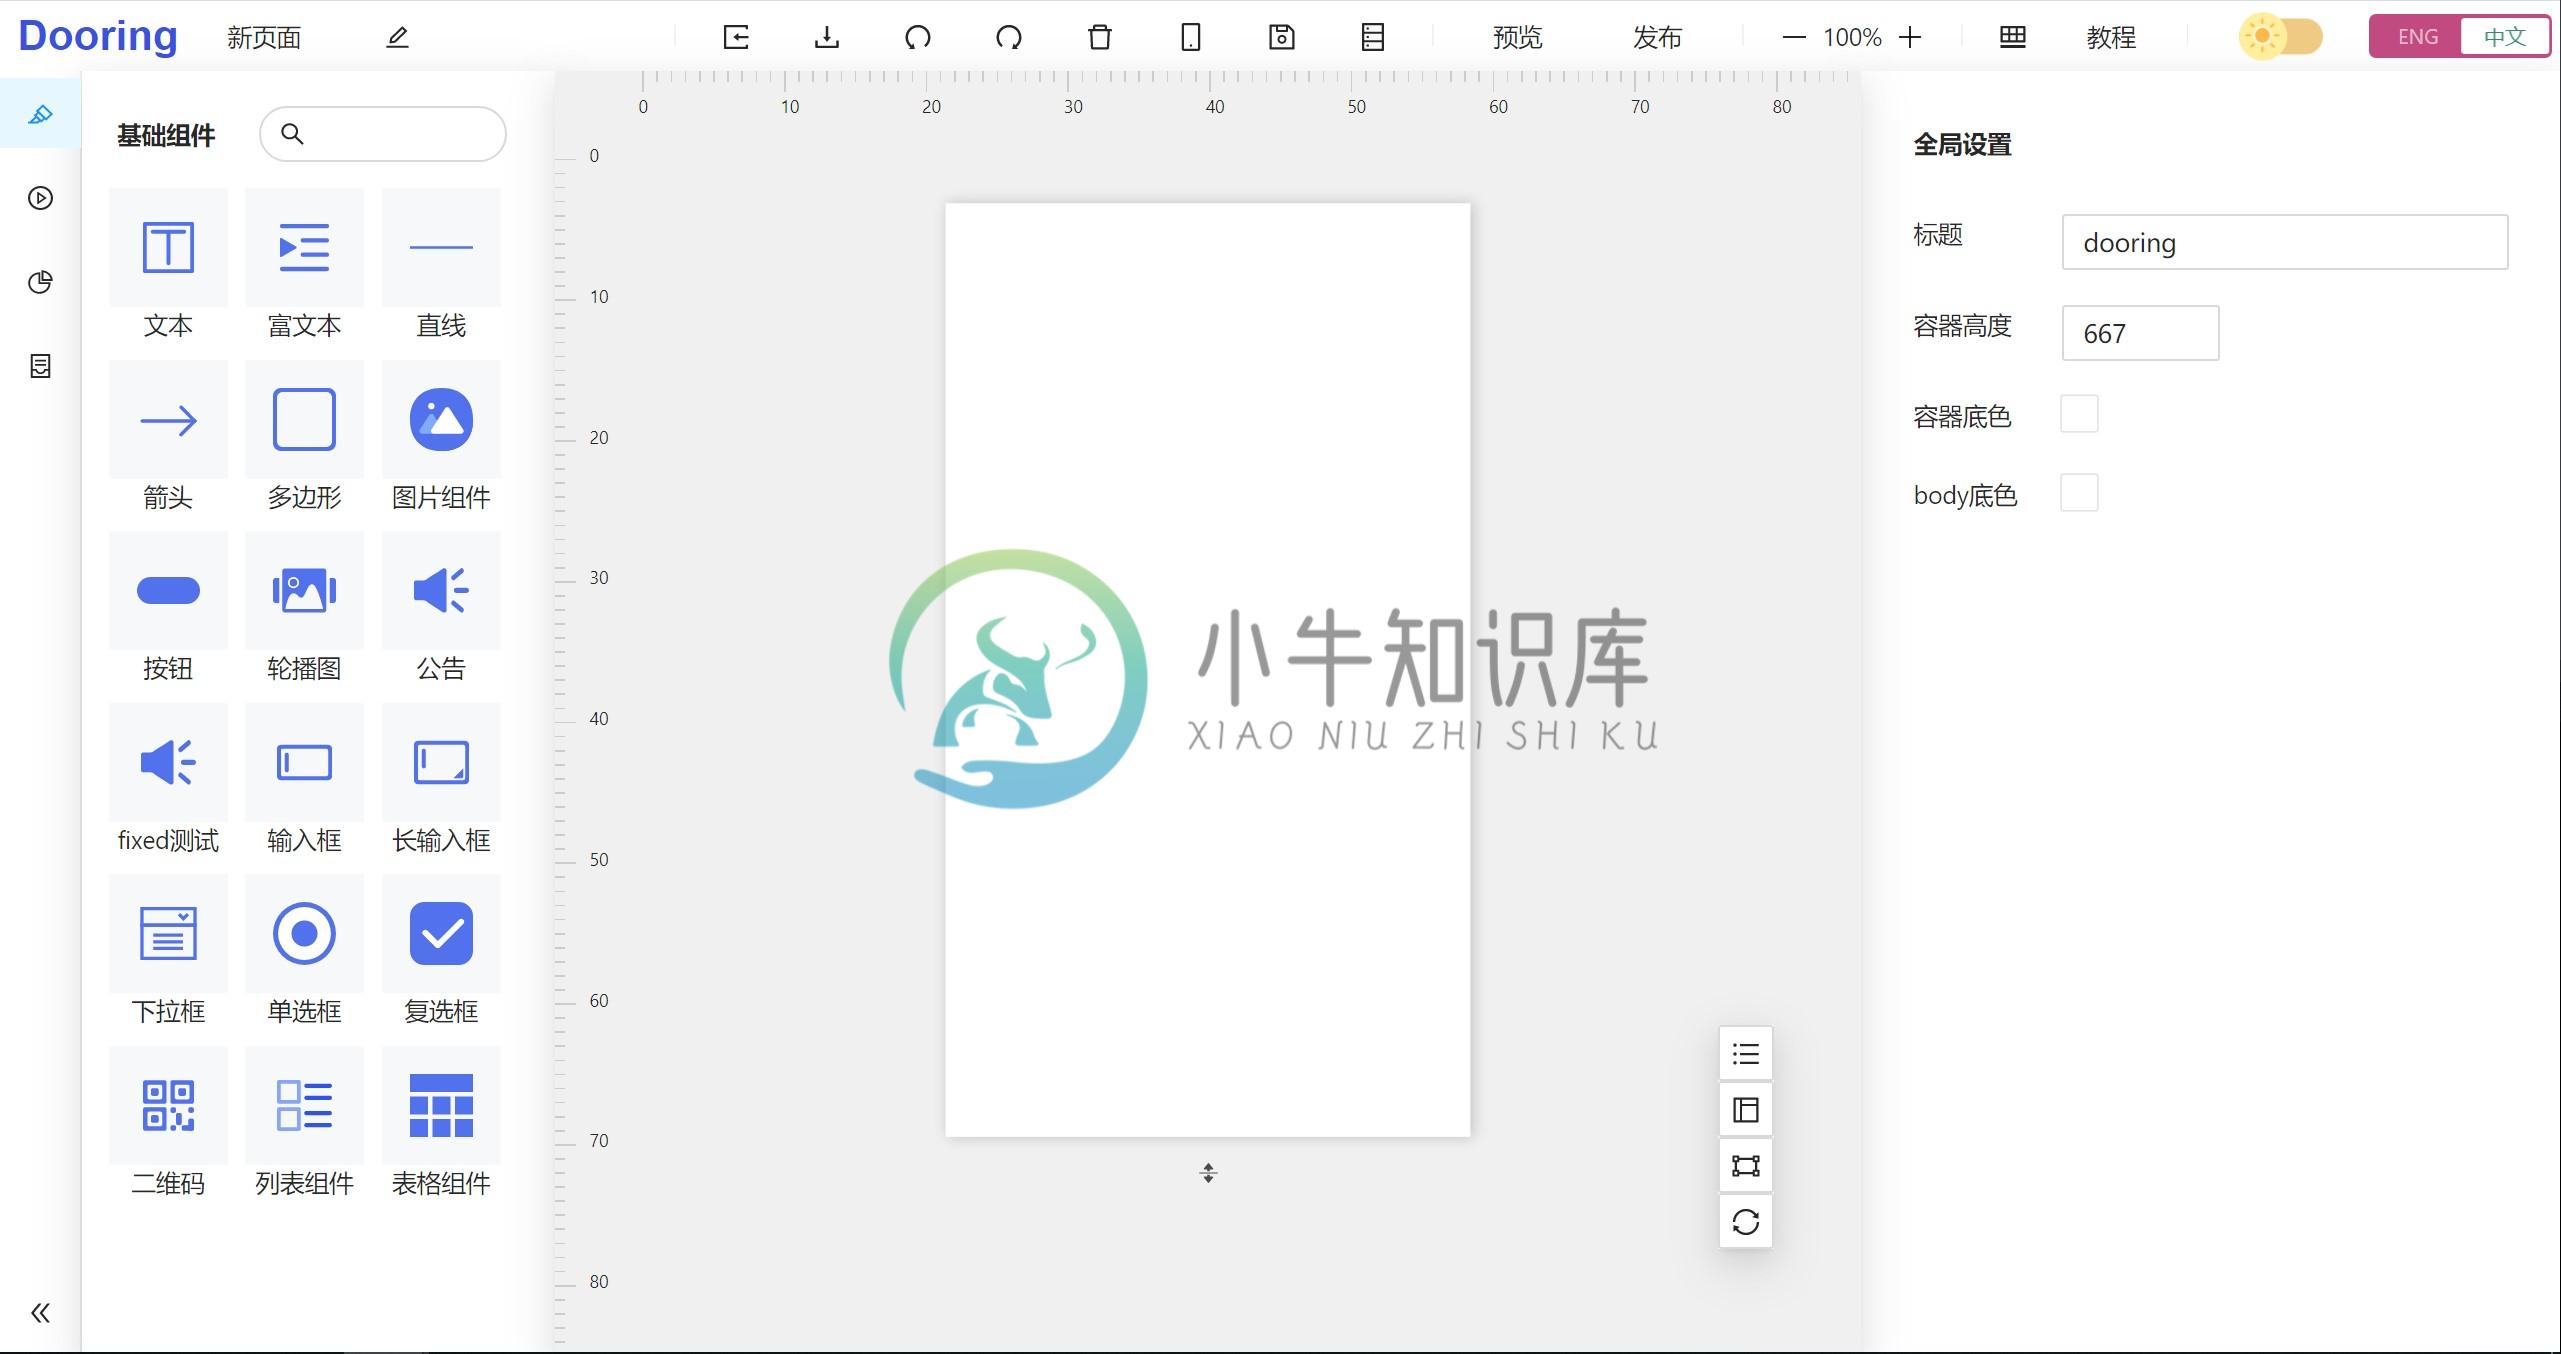Screen dimensions: 2561x1354
Task: Zoom out with the minus button
Action: pos(1794,37)
